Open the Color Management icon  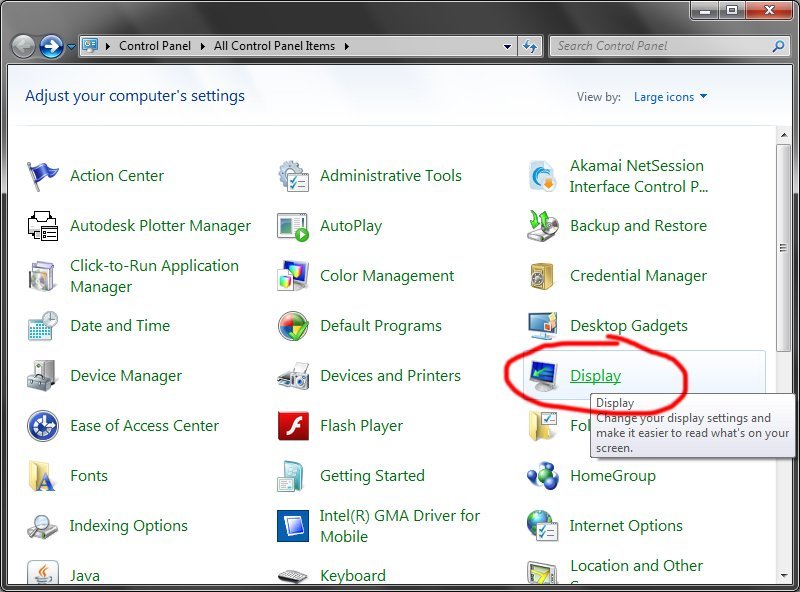pyautogui.click(x=293, y=276)
